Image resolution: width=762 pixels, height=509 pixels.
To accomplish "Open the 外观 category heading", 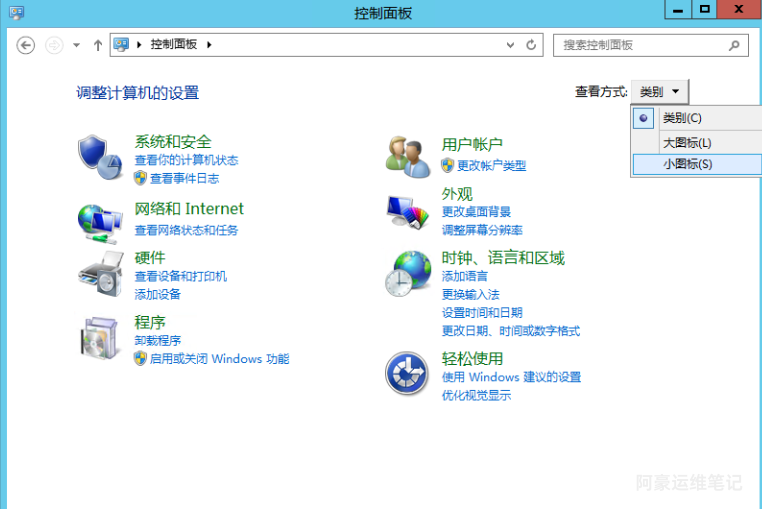I will pos(457,193).
